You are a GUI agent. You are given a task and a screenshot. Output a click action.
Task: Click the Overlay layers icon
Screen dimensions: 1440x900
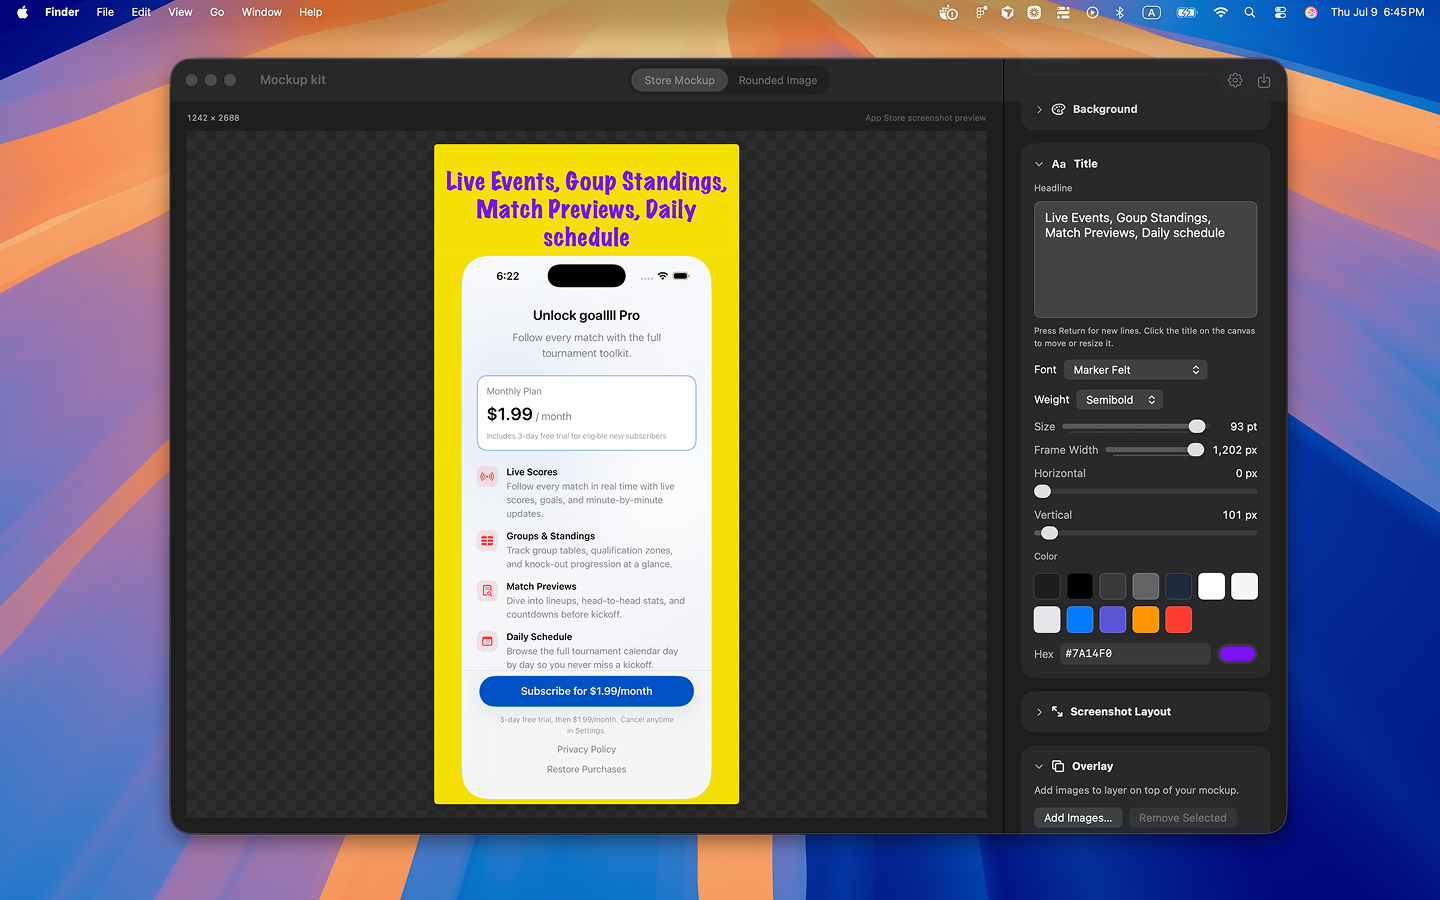1058,766
